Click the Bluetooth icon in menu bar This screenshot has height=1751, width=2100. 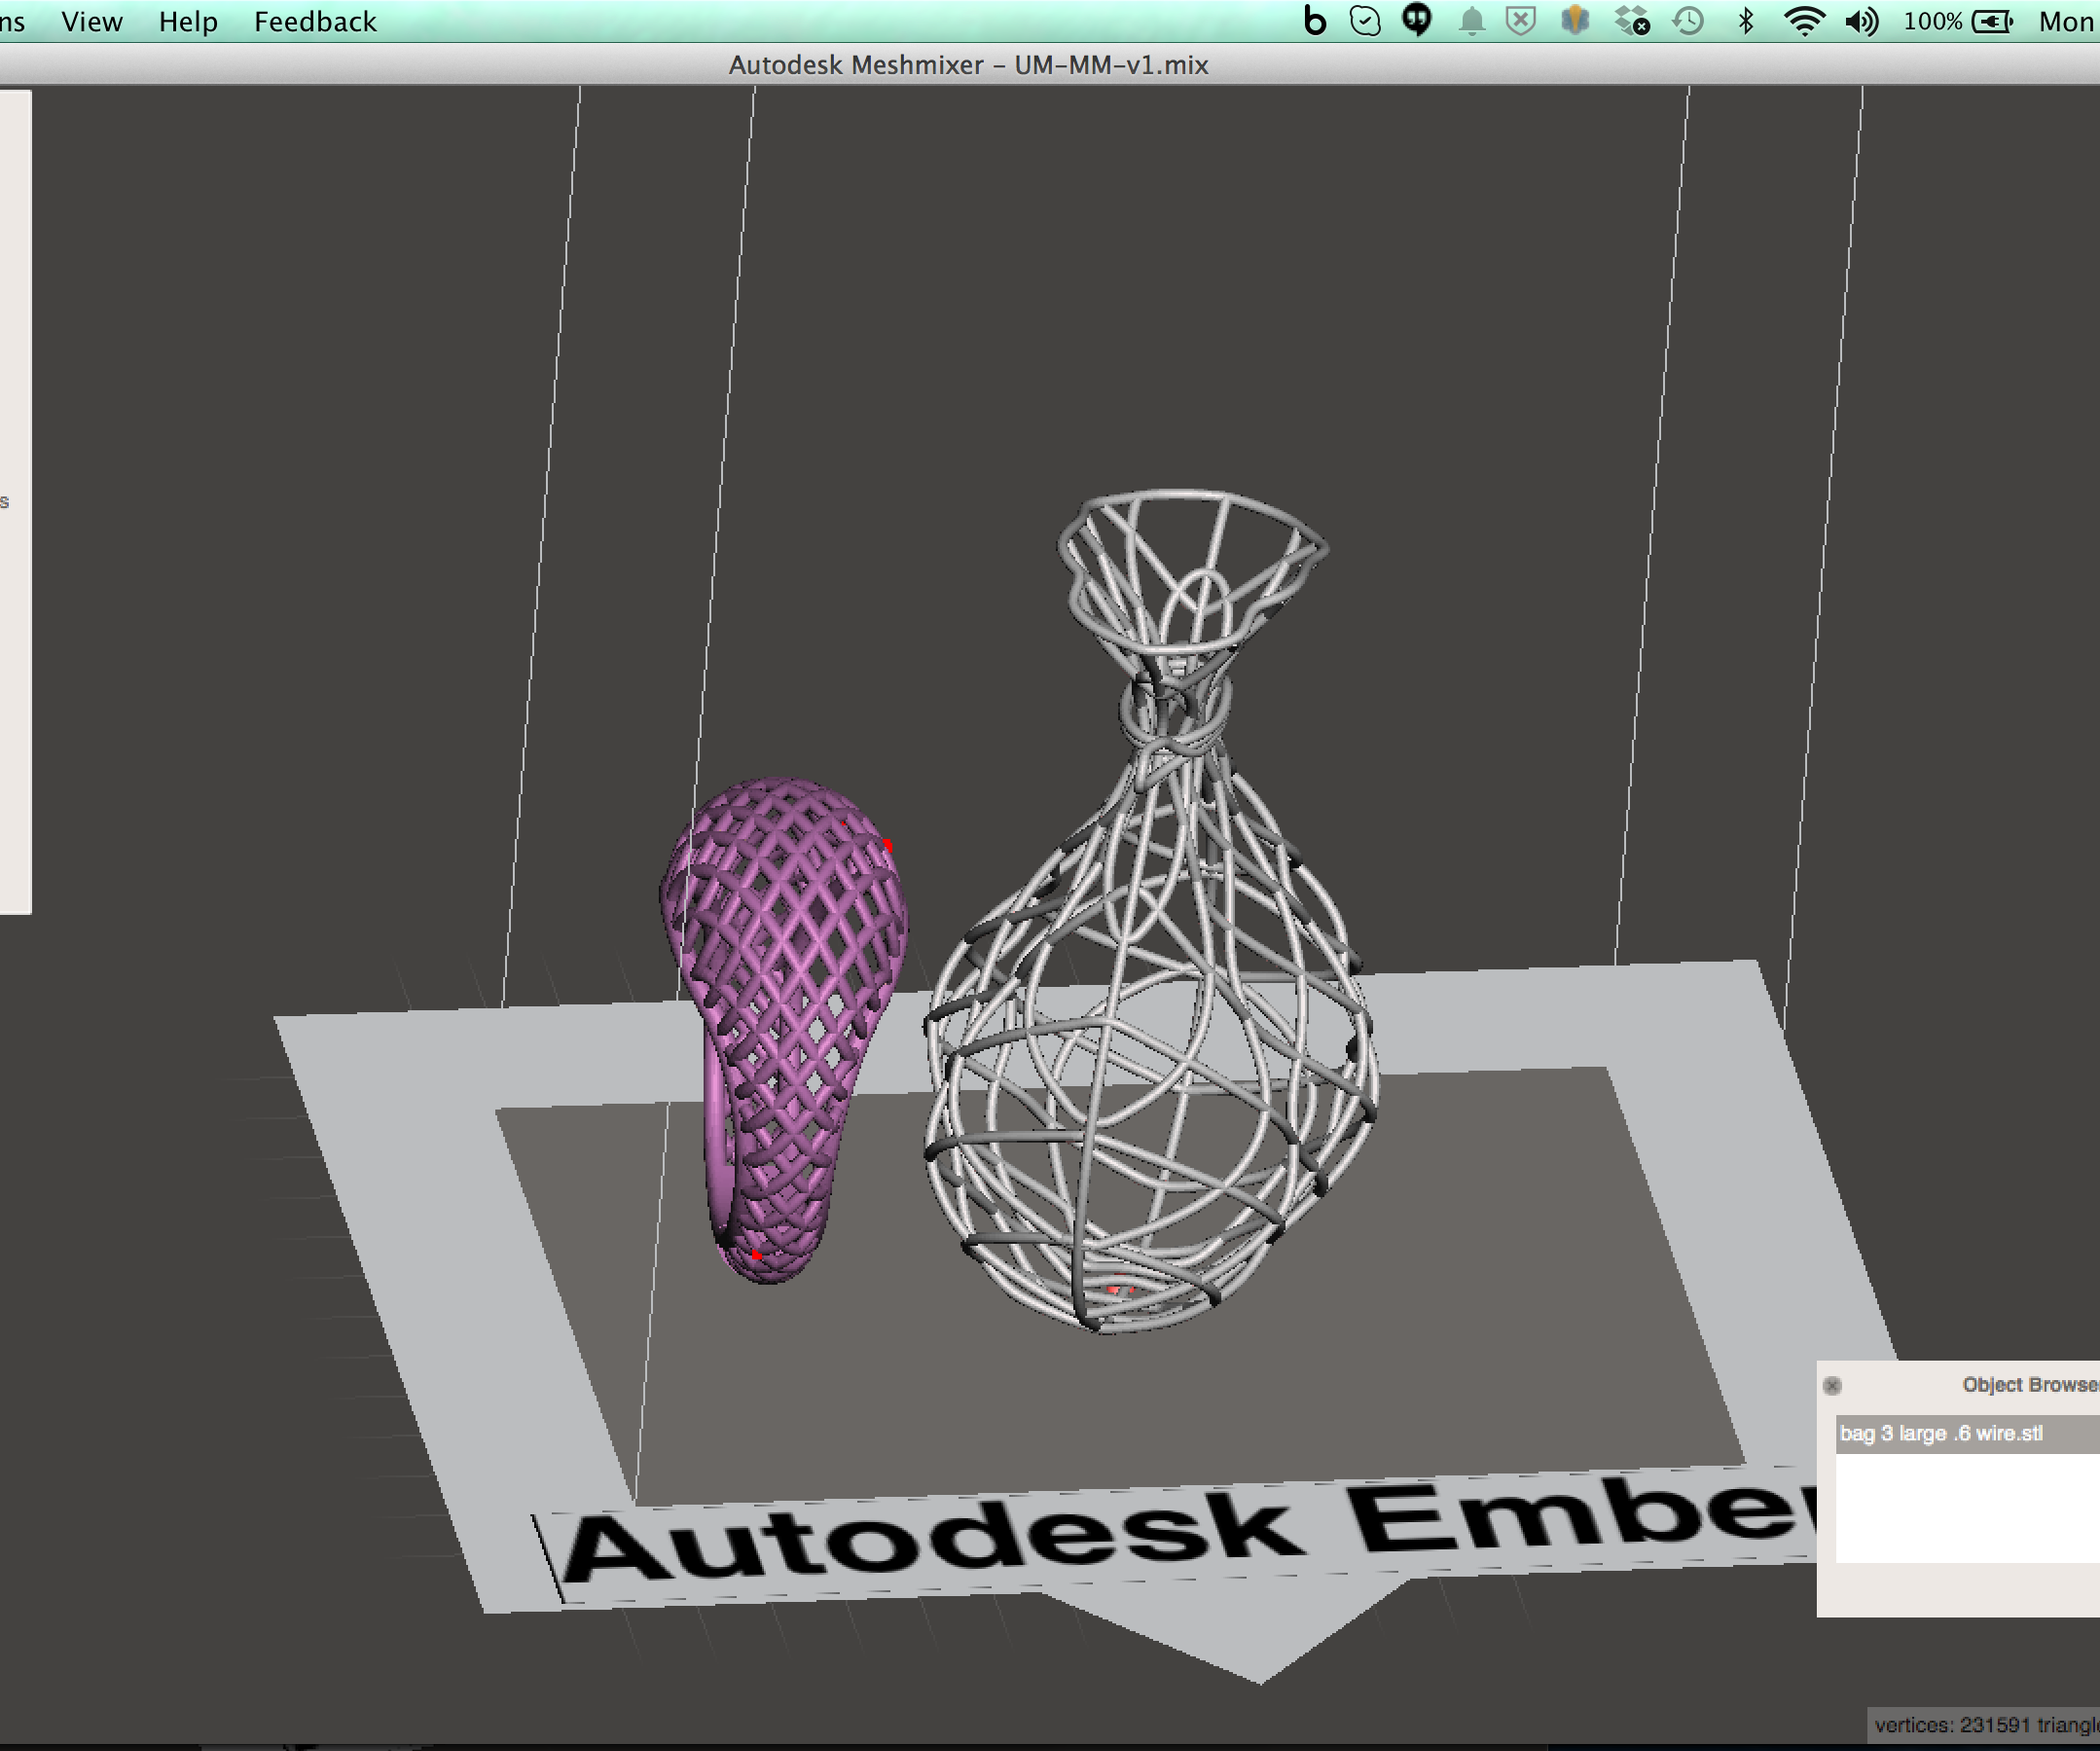1747,20
